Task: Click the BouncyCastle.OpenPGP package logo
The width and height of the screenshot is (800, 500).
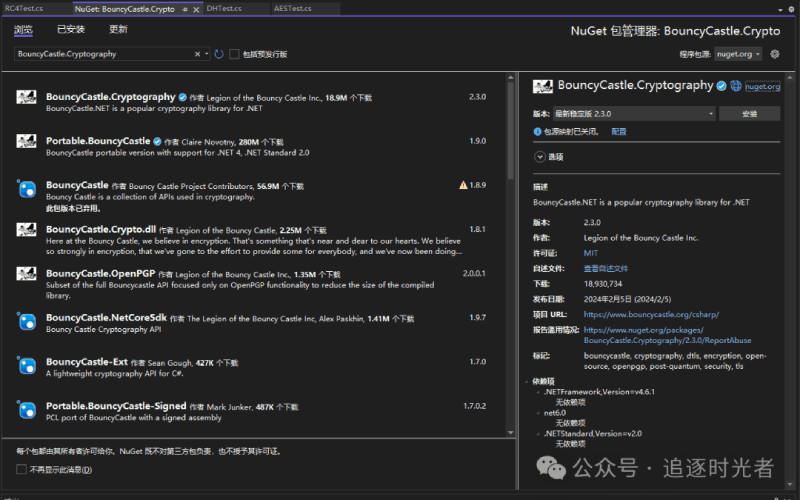Action: [26, 274]
